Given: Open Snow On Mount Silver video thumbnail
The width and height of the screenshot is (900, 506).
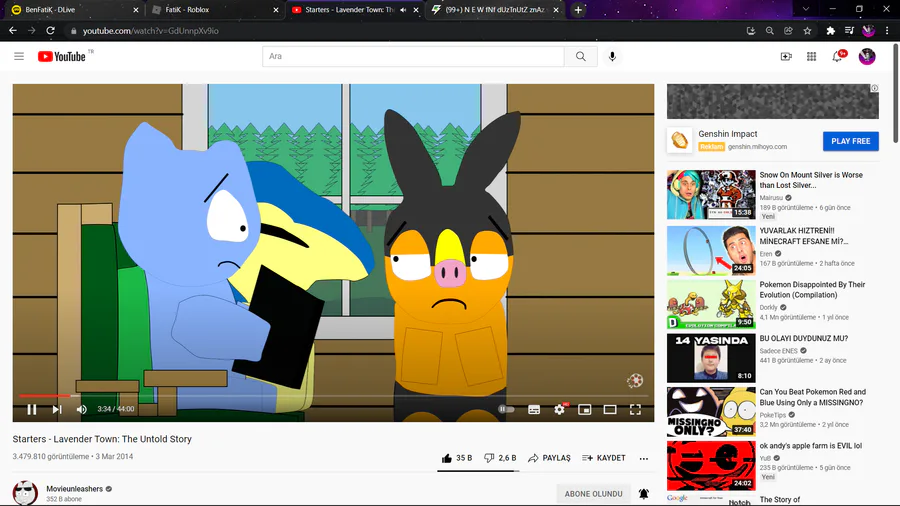Looking at the screenshot, I should 711,194.
